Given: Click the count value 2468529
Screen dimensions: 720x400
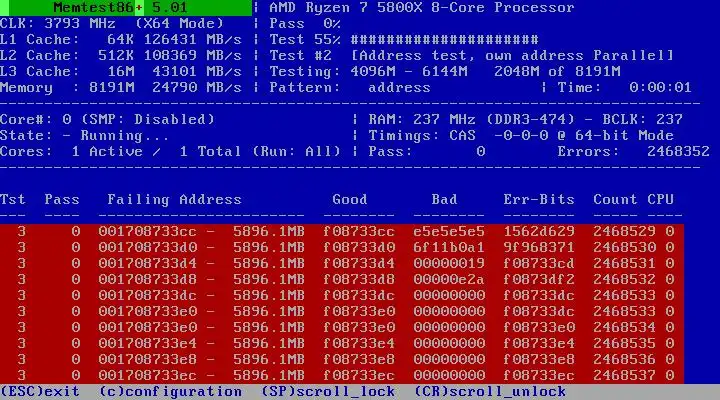Looking at the screenshot, I should (x=624, y=231).
